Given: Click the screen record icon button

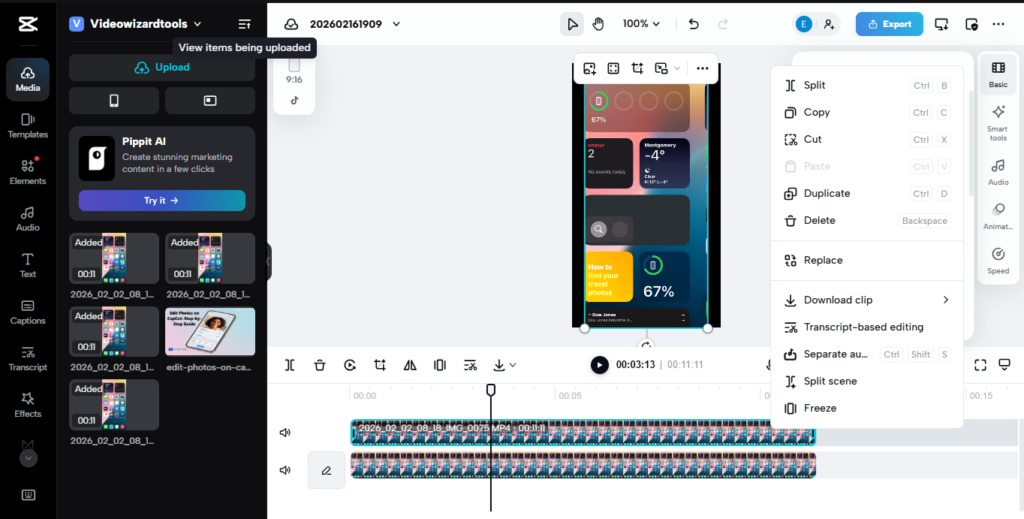Looking at the screenshot, I should coord(210,101).
